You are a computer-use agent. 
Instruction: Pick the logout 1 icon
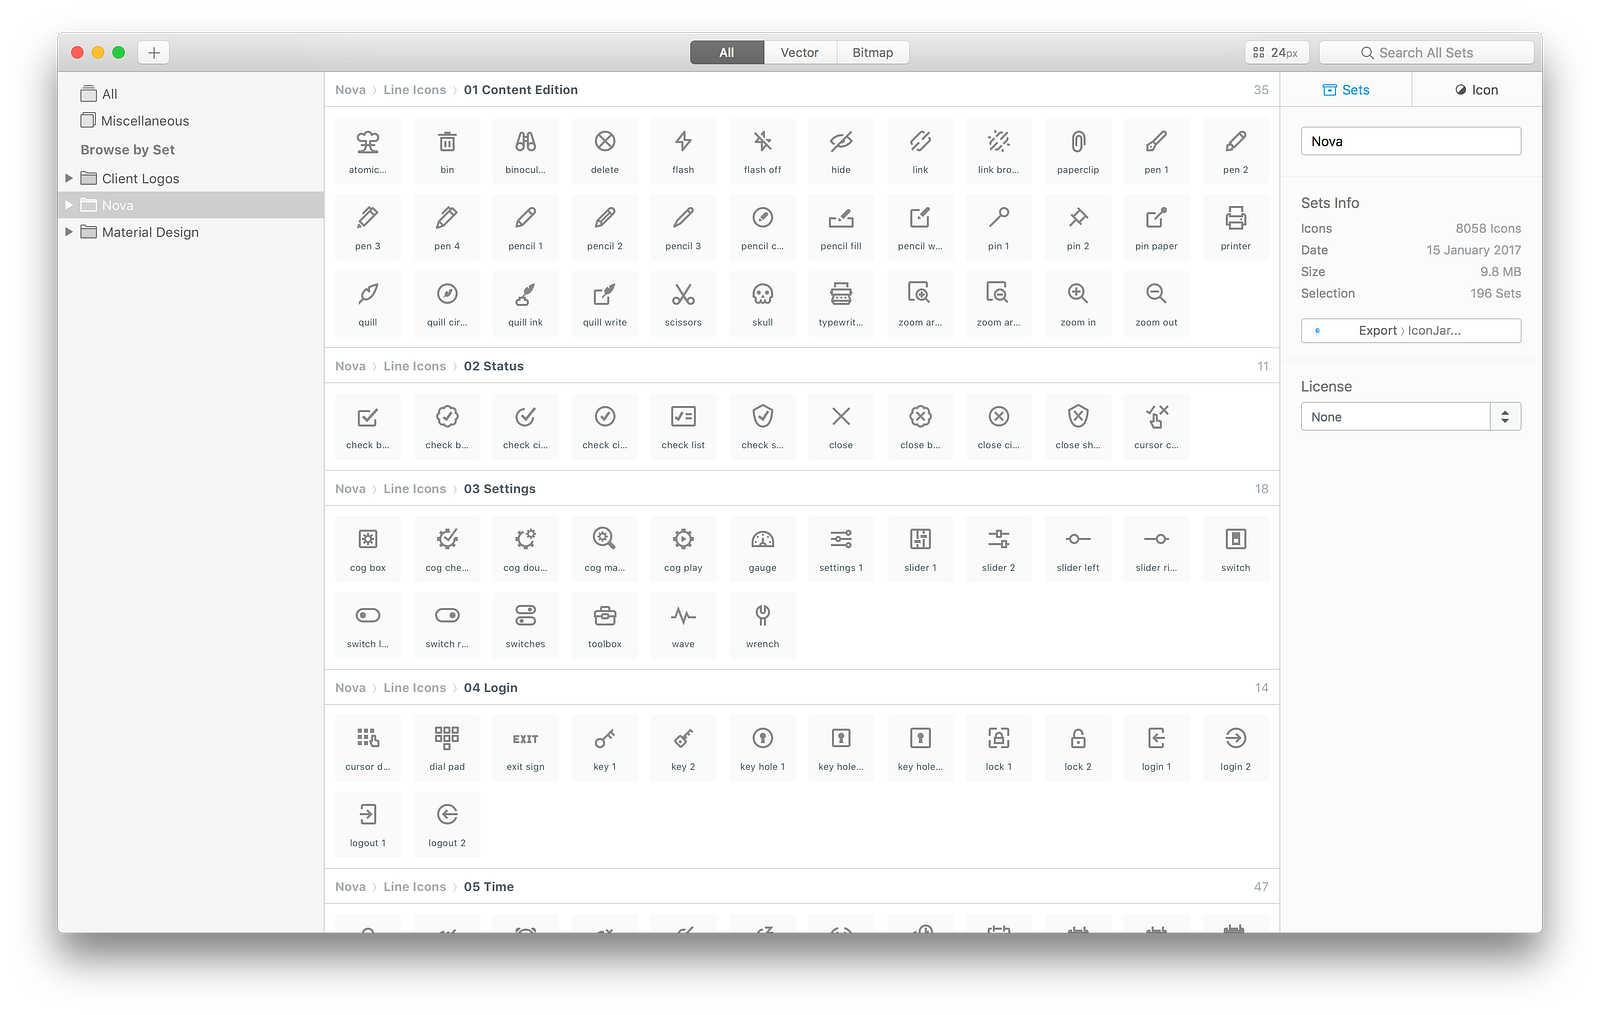(x=368, y=824)
